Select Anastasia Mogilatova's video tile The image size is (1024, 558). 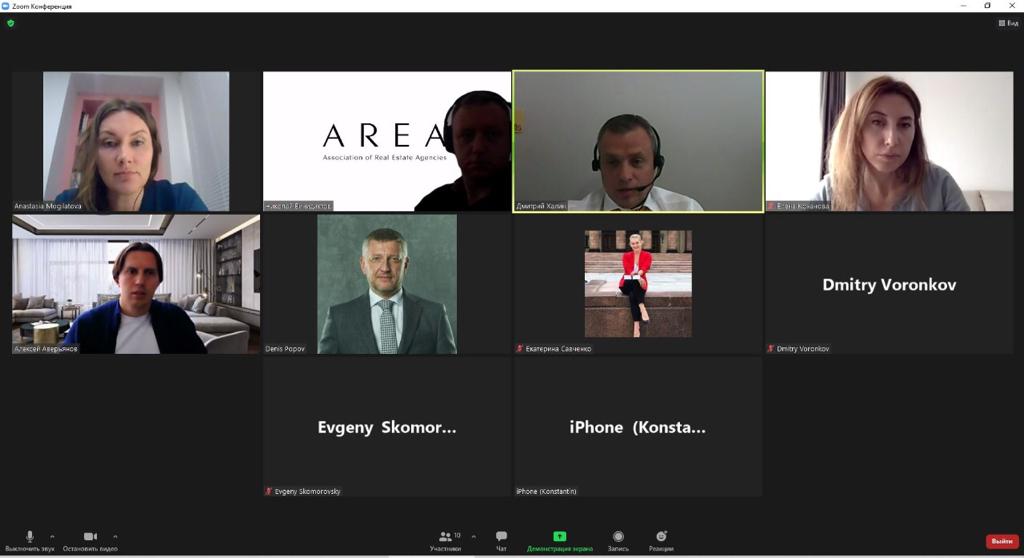[136, 140]
